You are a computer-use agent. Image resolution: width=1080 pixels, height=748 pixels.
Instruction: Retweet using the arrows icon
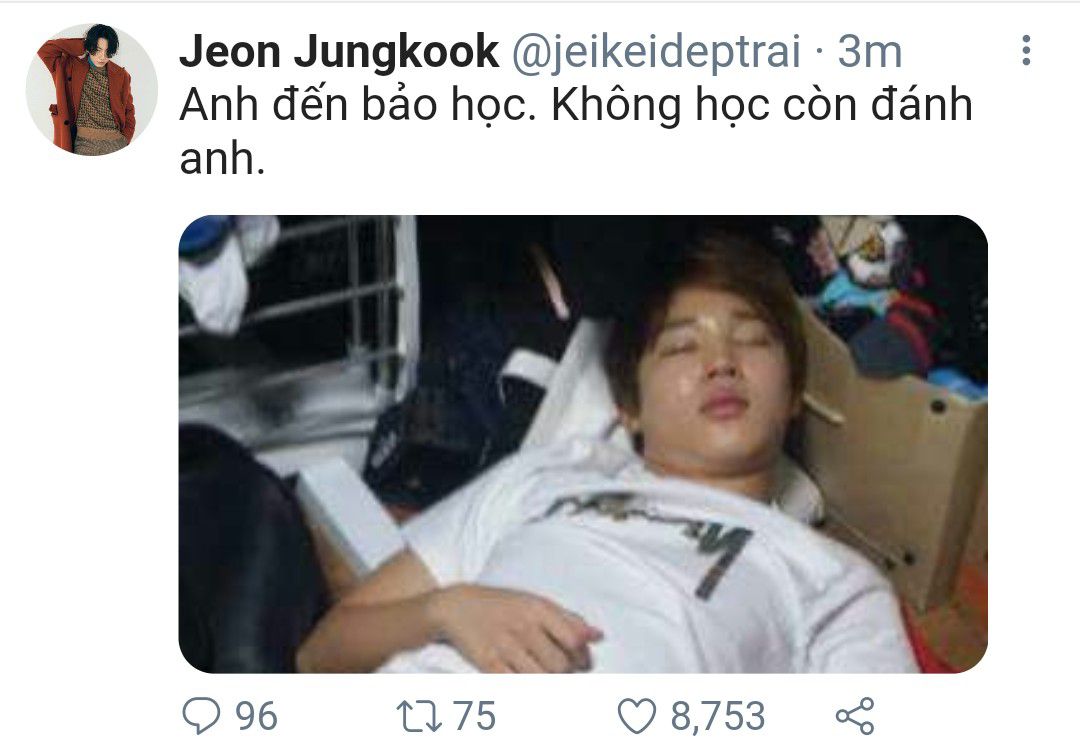[x=419, y=716]
